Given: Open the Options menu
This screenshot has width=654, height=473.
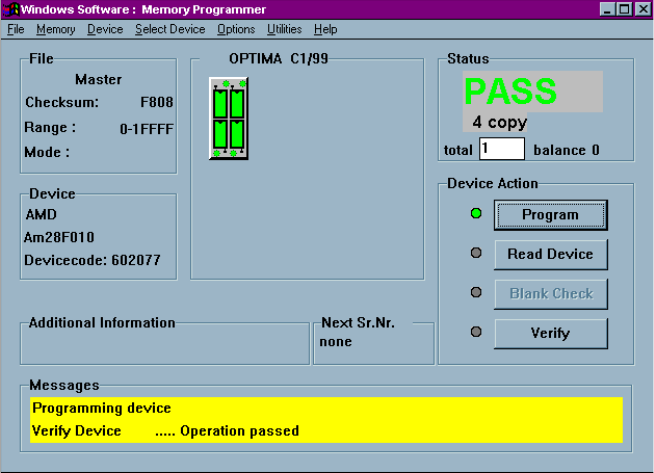Looking at the screenshot, I should (x=236, y=29).
